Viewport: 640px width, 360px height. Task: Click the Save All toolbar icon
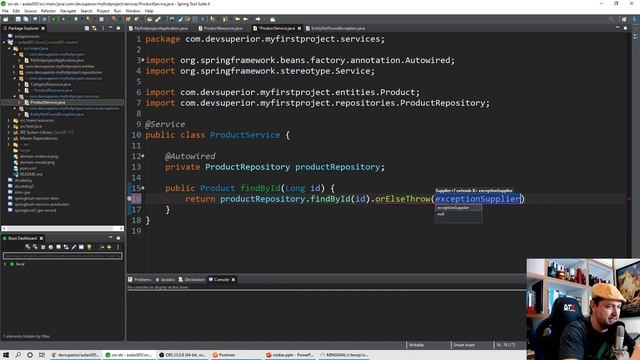point(26,19)
